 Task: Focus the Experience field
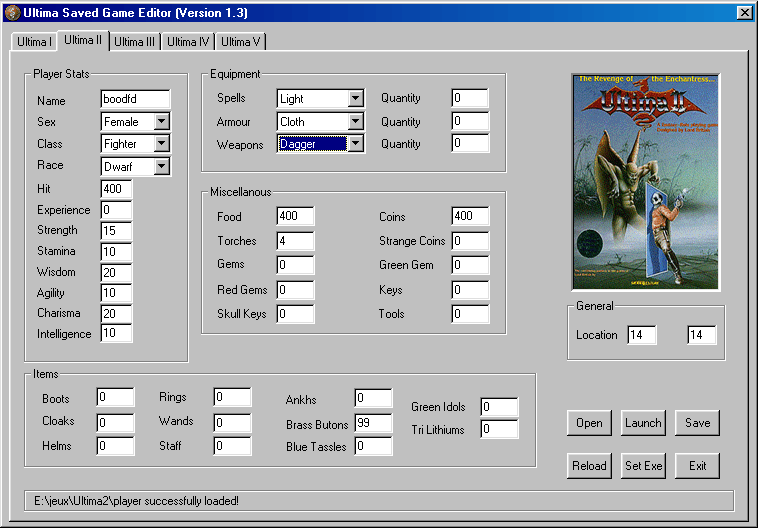(x=117, y=210)
